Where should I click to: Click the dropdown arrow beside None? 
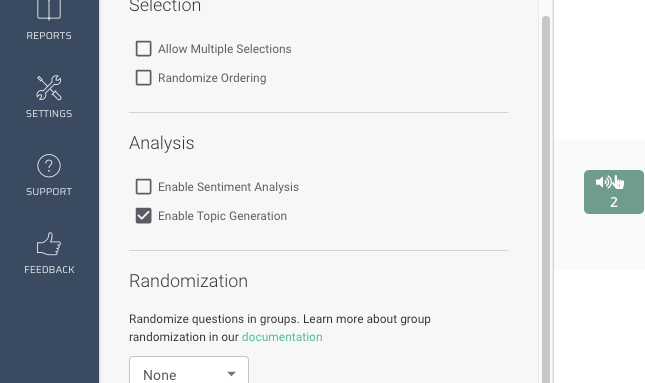[x=231, y=374]
